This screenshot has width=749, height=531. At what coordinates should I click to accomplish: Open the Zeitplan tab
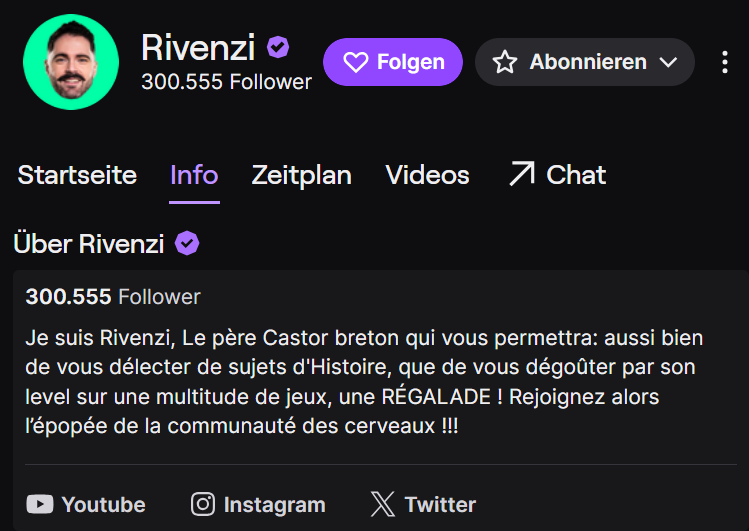tap(301, 175)
